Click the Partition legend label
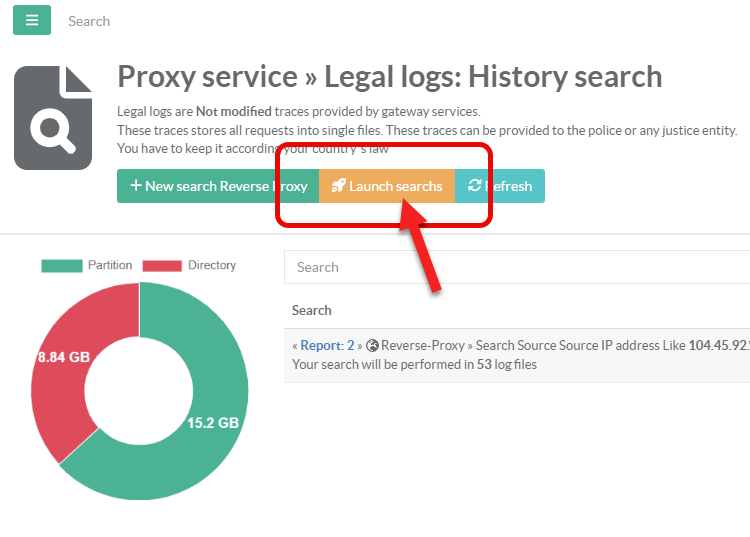Viewport: 750px width, 537px height. [110, 266]
